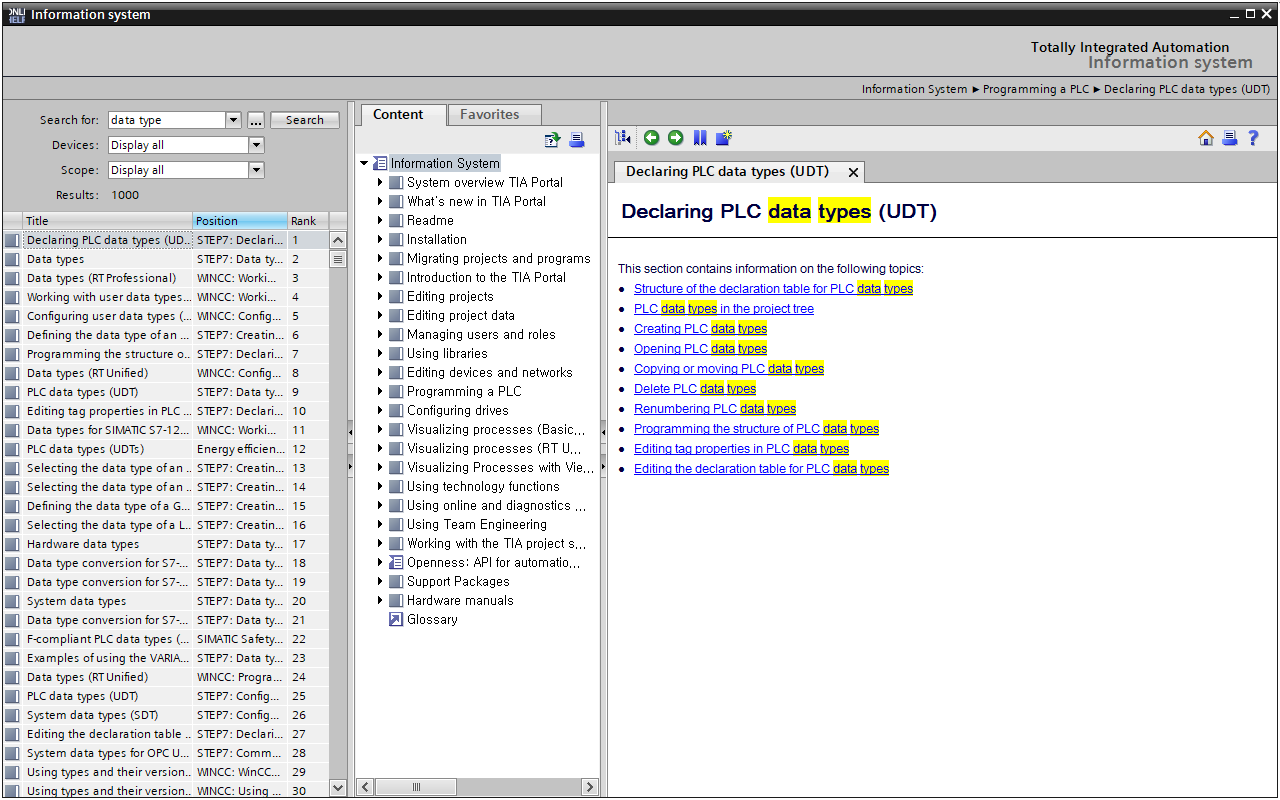
Task: Select the Using Team Engineering tree item
Action: coord(477,524)
